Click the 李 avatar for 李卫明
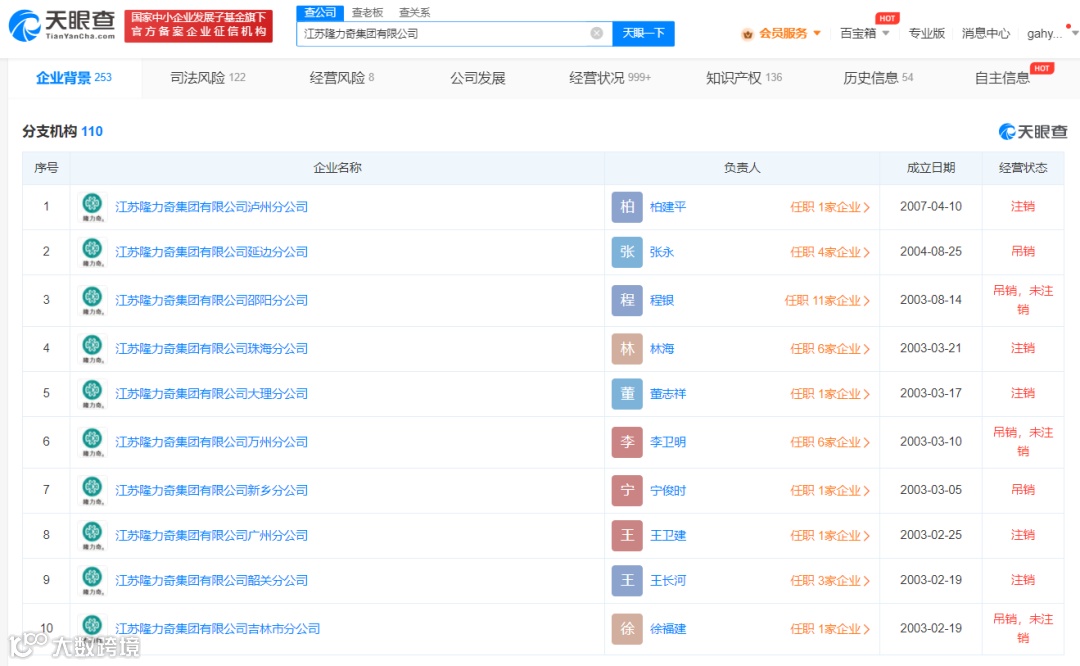The image size is (1080, 666). (627, 441)
